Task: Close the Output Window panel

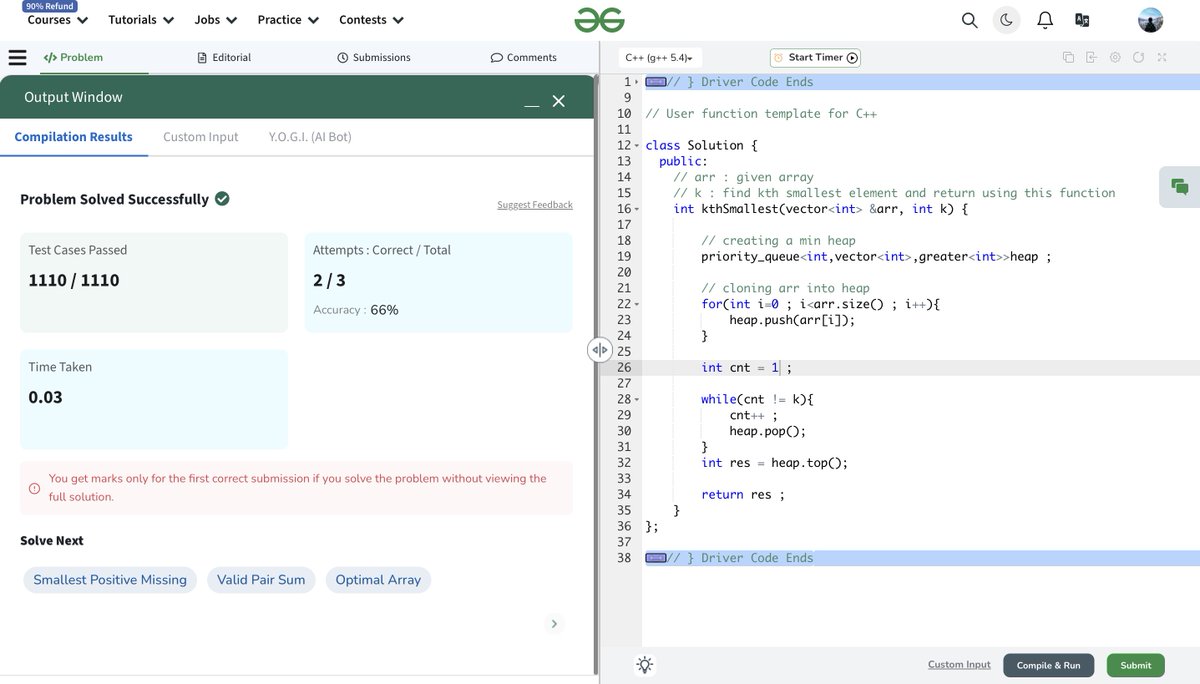Action: 559,101
